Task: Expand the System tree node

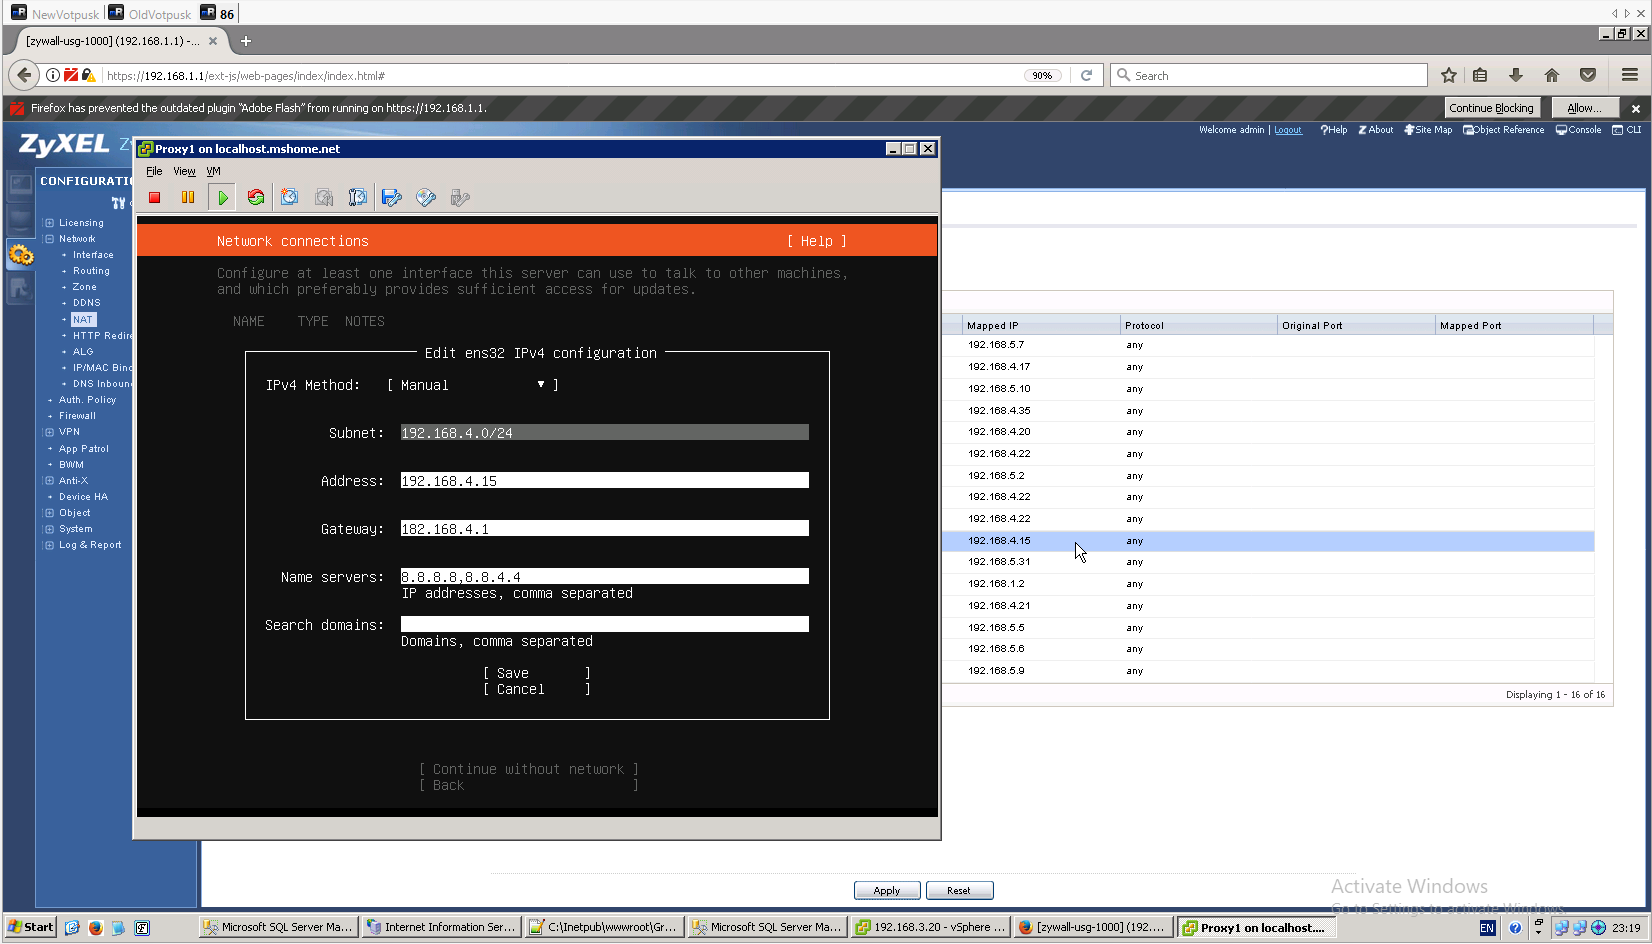Action: tap(49, 529)
